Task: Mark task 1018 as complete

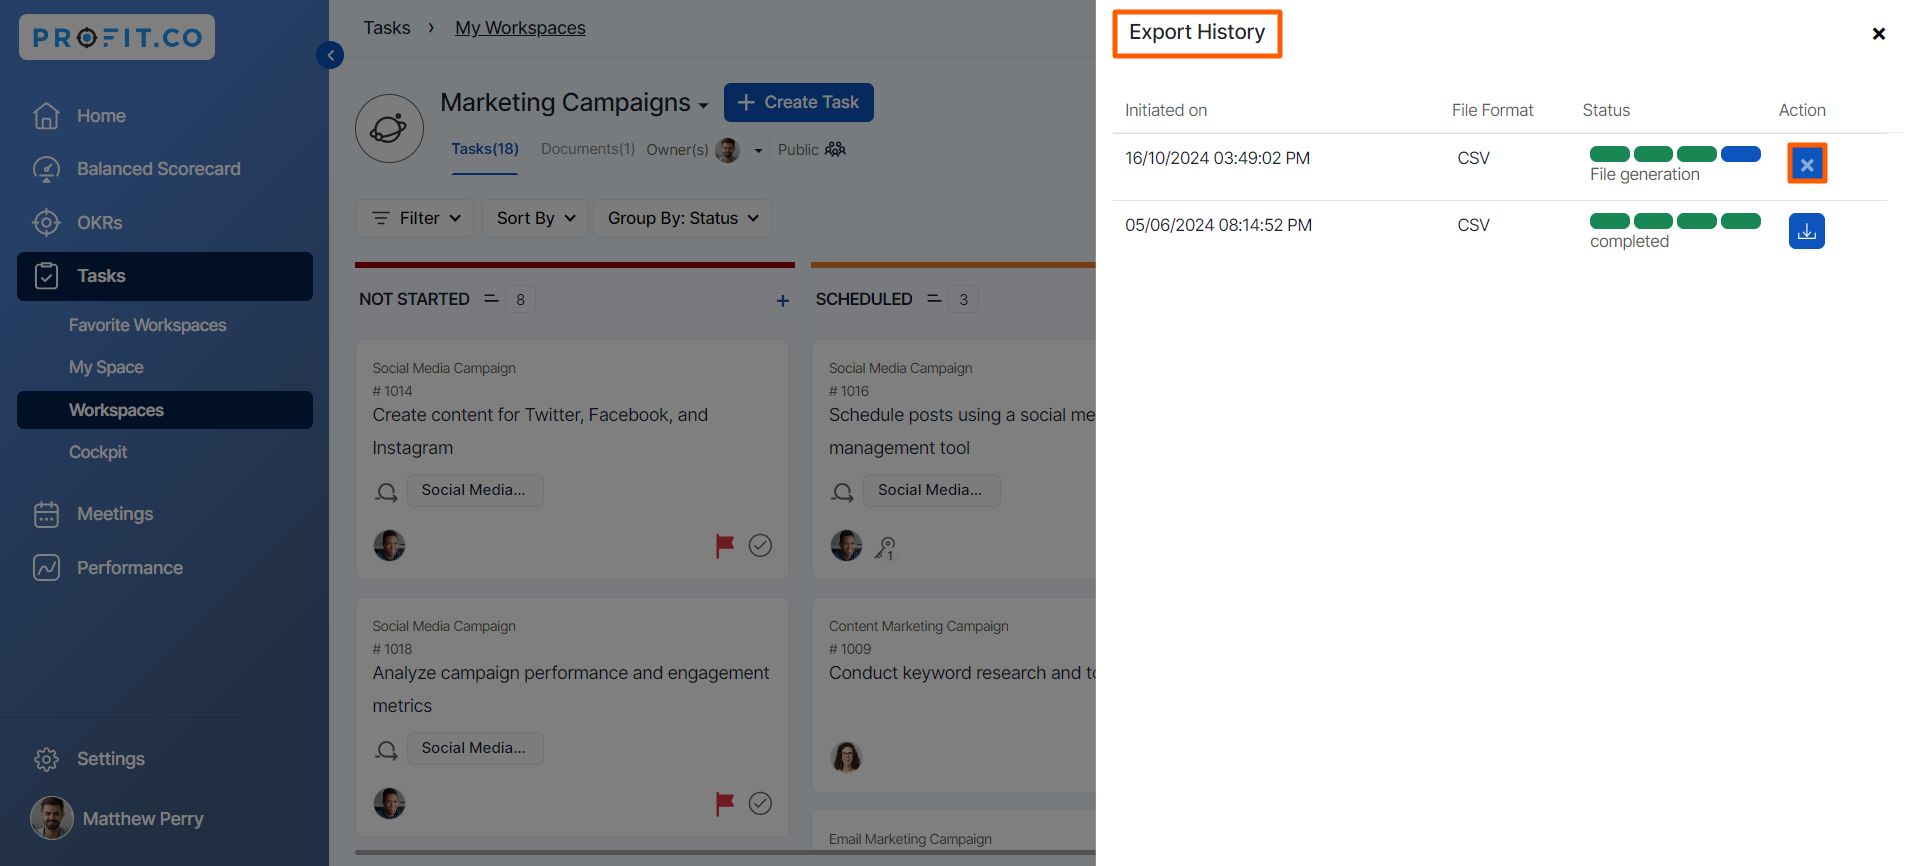Action: coord(760,803)
